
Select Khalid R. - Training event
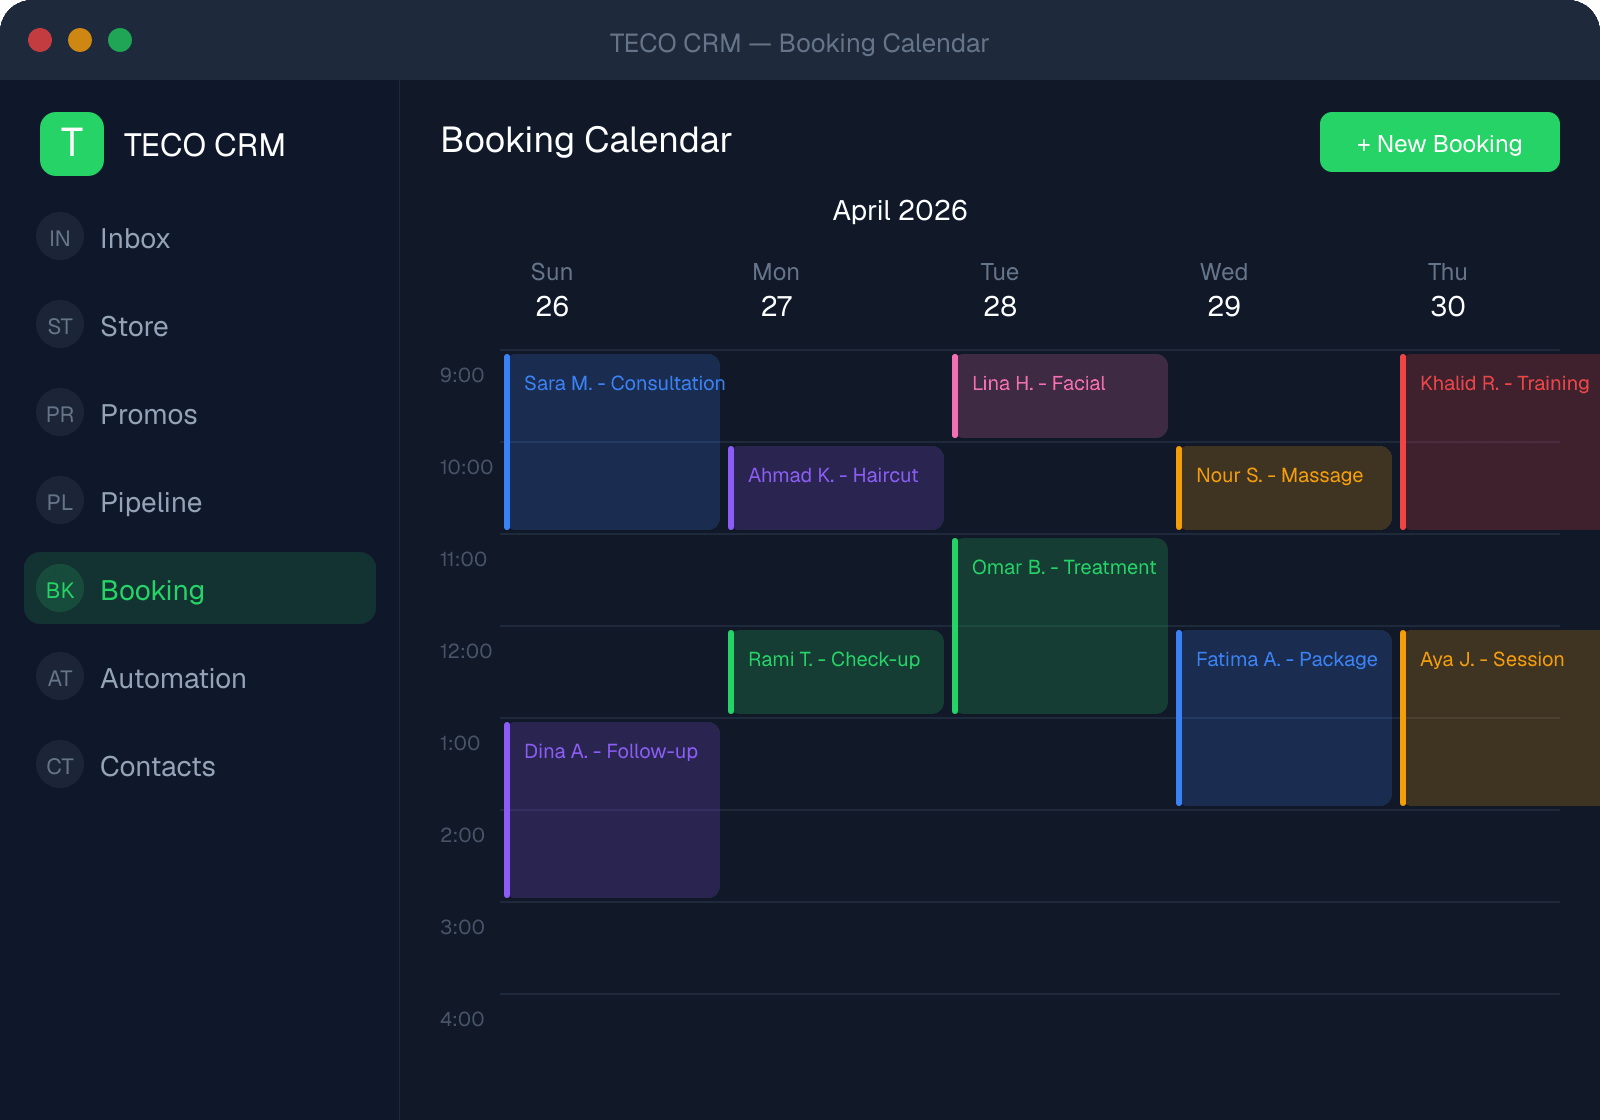[1500, 442]
